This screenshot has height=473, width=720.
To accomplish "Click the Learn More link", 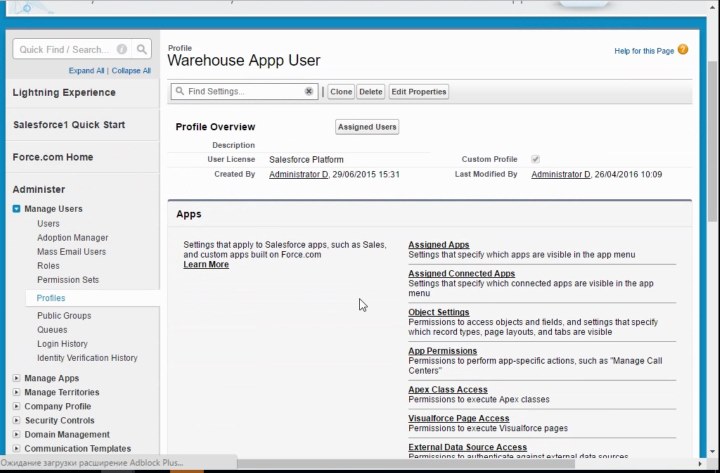I will pos(206,265).
